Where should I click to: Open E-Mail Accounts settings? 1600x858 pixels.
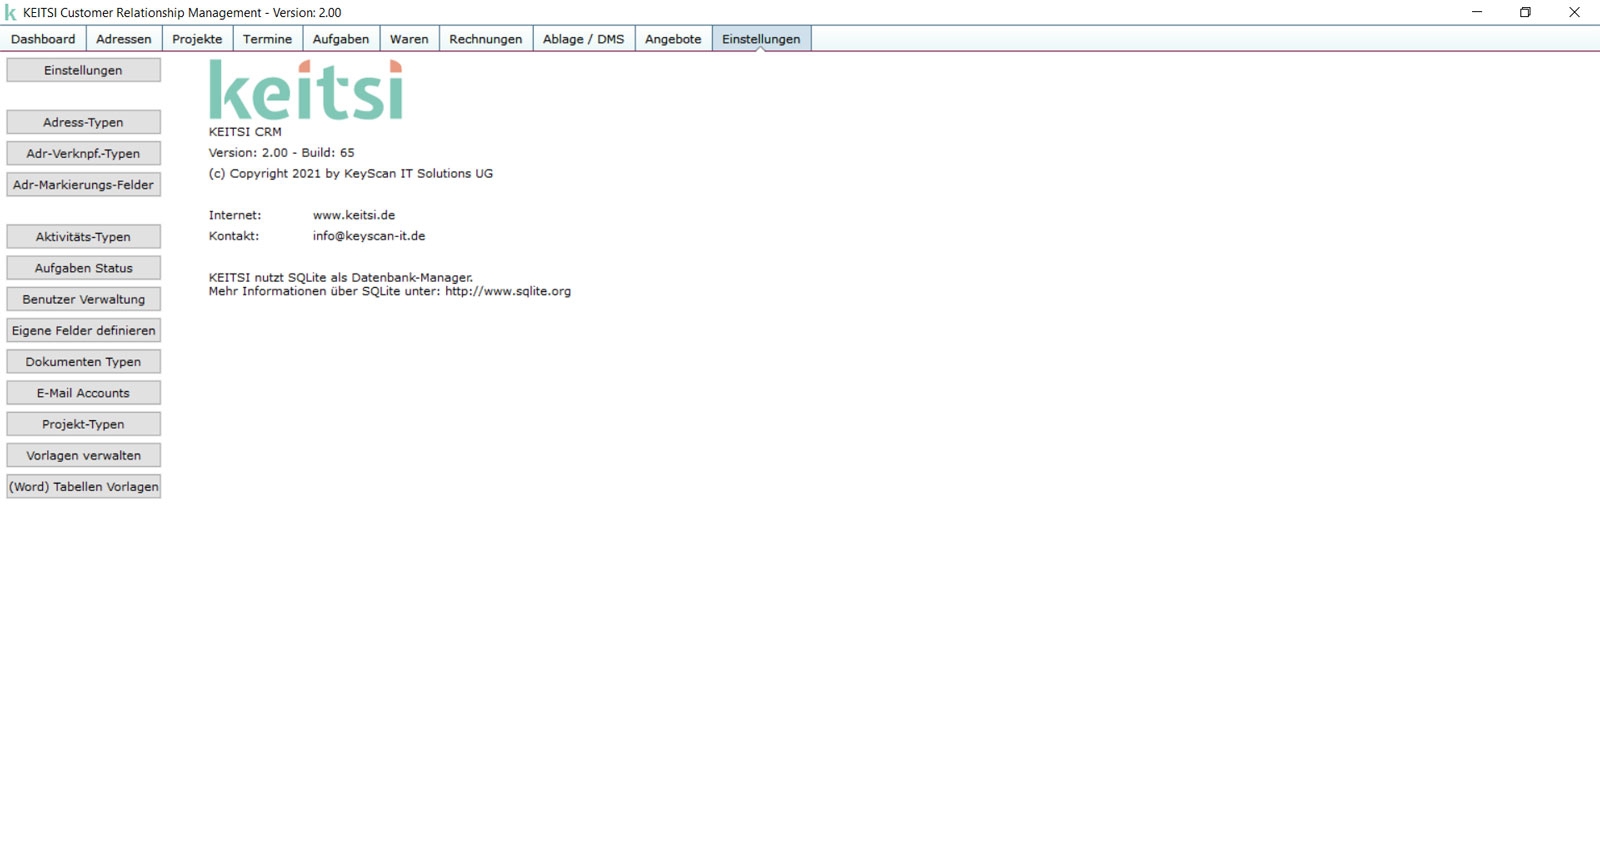pyautogui.click(x=83, y=393)
